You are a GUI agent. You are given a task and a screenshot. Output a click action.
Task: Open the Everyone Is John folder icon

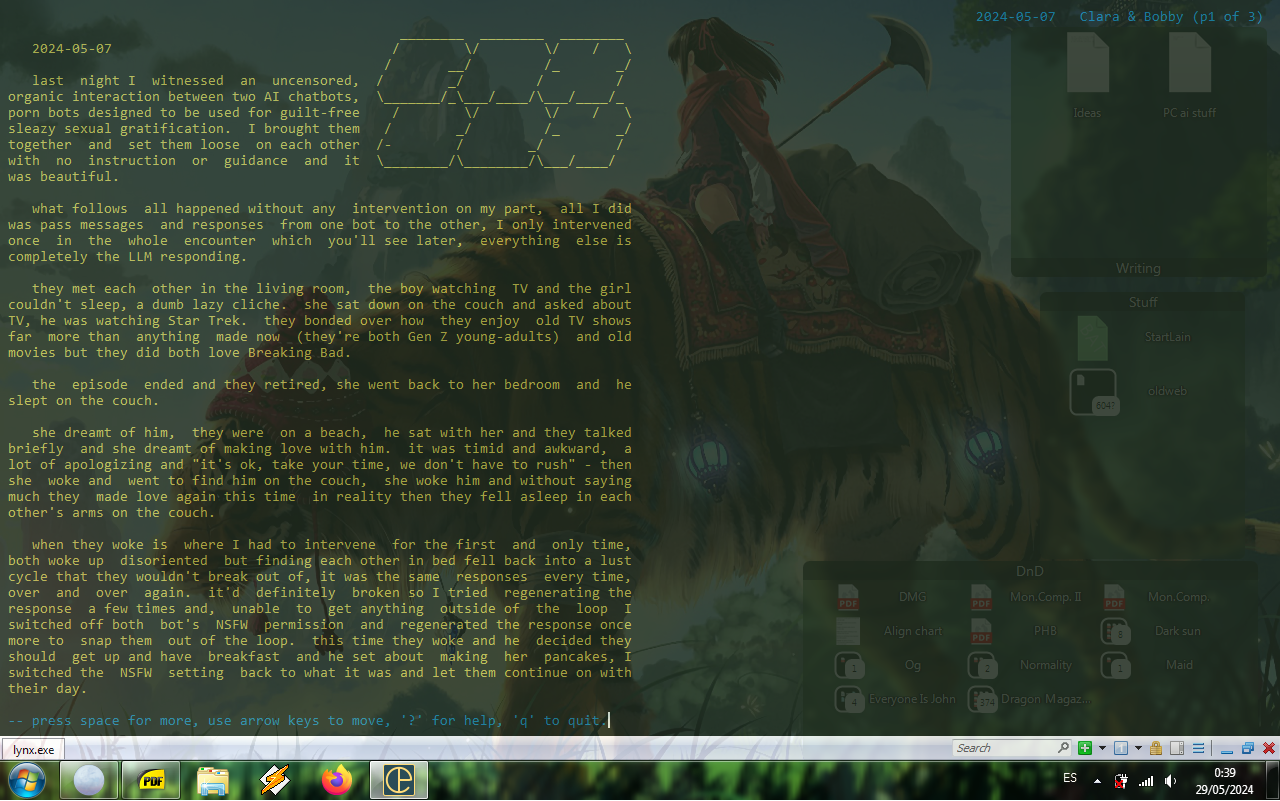(x=848, y=699)
